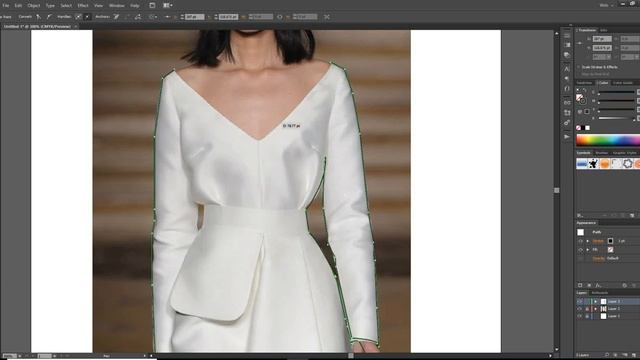Viewport: 640px width, 360px height.
Task: Toggle visibility of the top layer row
Action: click(580, 301)
